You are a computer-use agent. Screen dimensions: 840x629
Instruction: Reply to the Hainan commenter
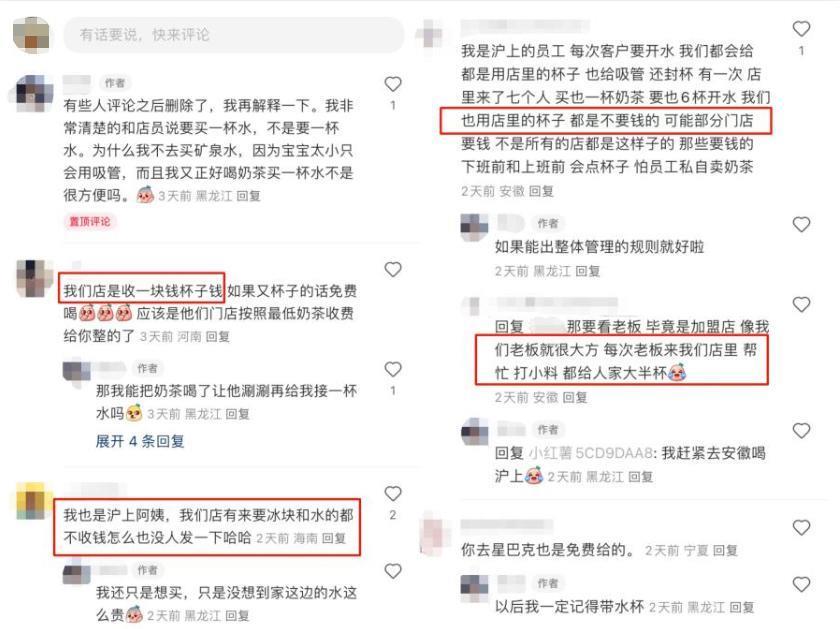333,538
